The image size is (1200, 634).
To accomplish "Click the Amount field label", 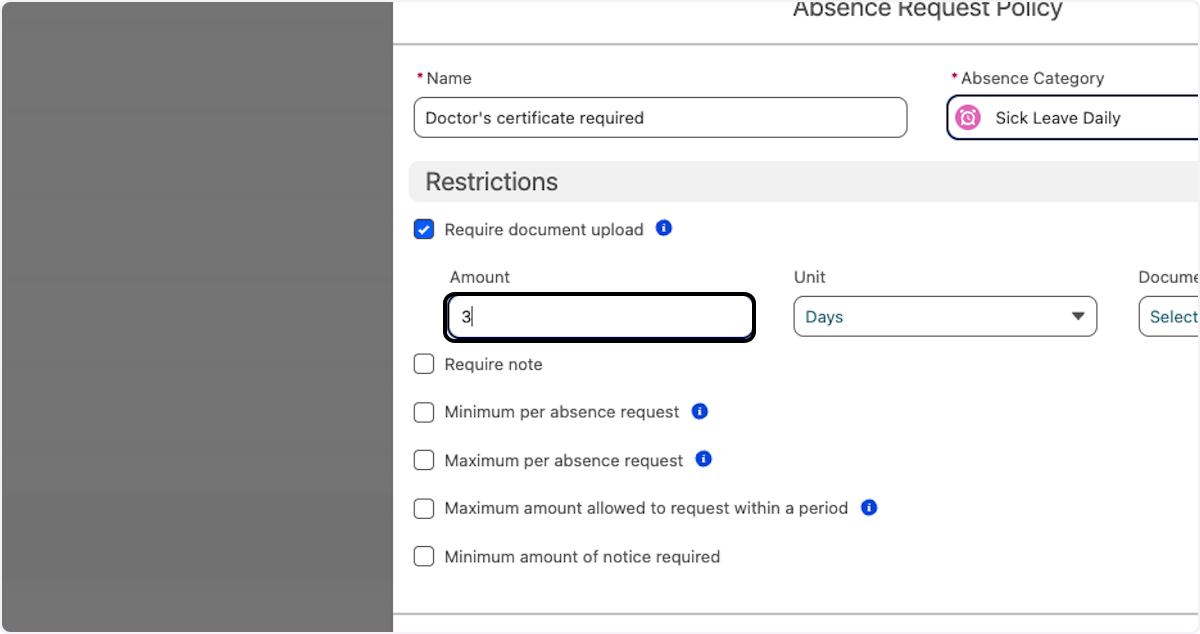I will tap(479, 277).
